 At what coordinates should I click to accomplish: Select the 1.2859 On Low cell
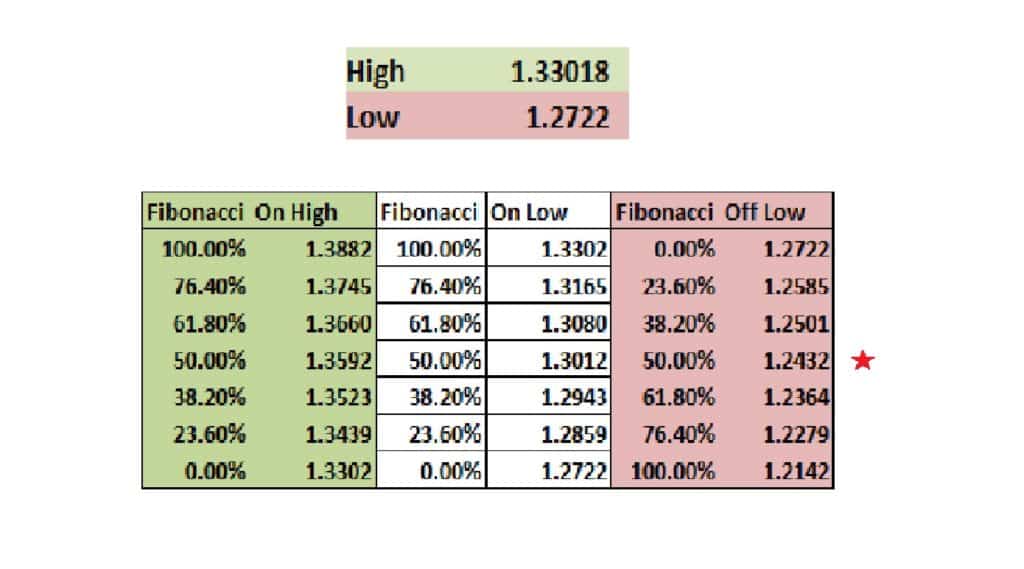(574, 434)
